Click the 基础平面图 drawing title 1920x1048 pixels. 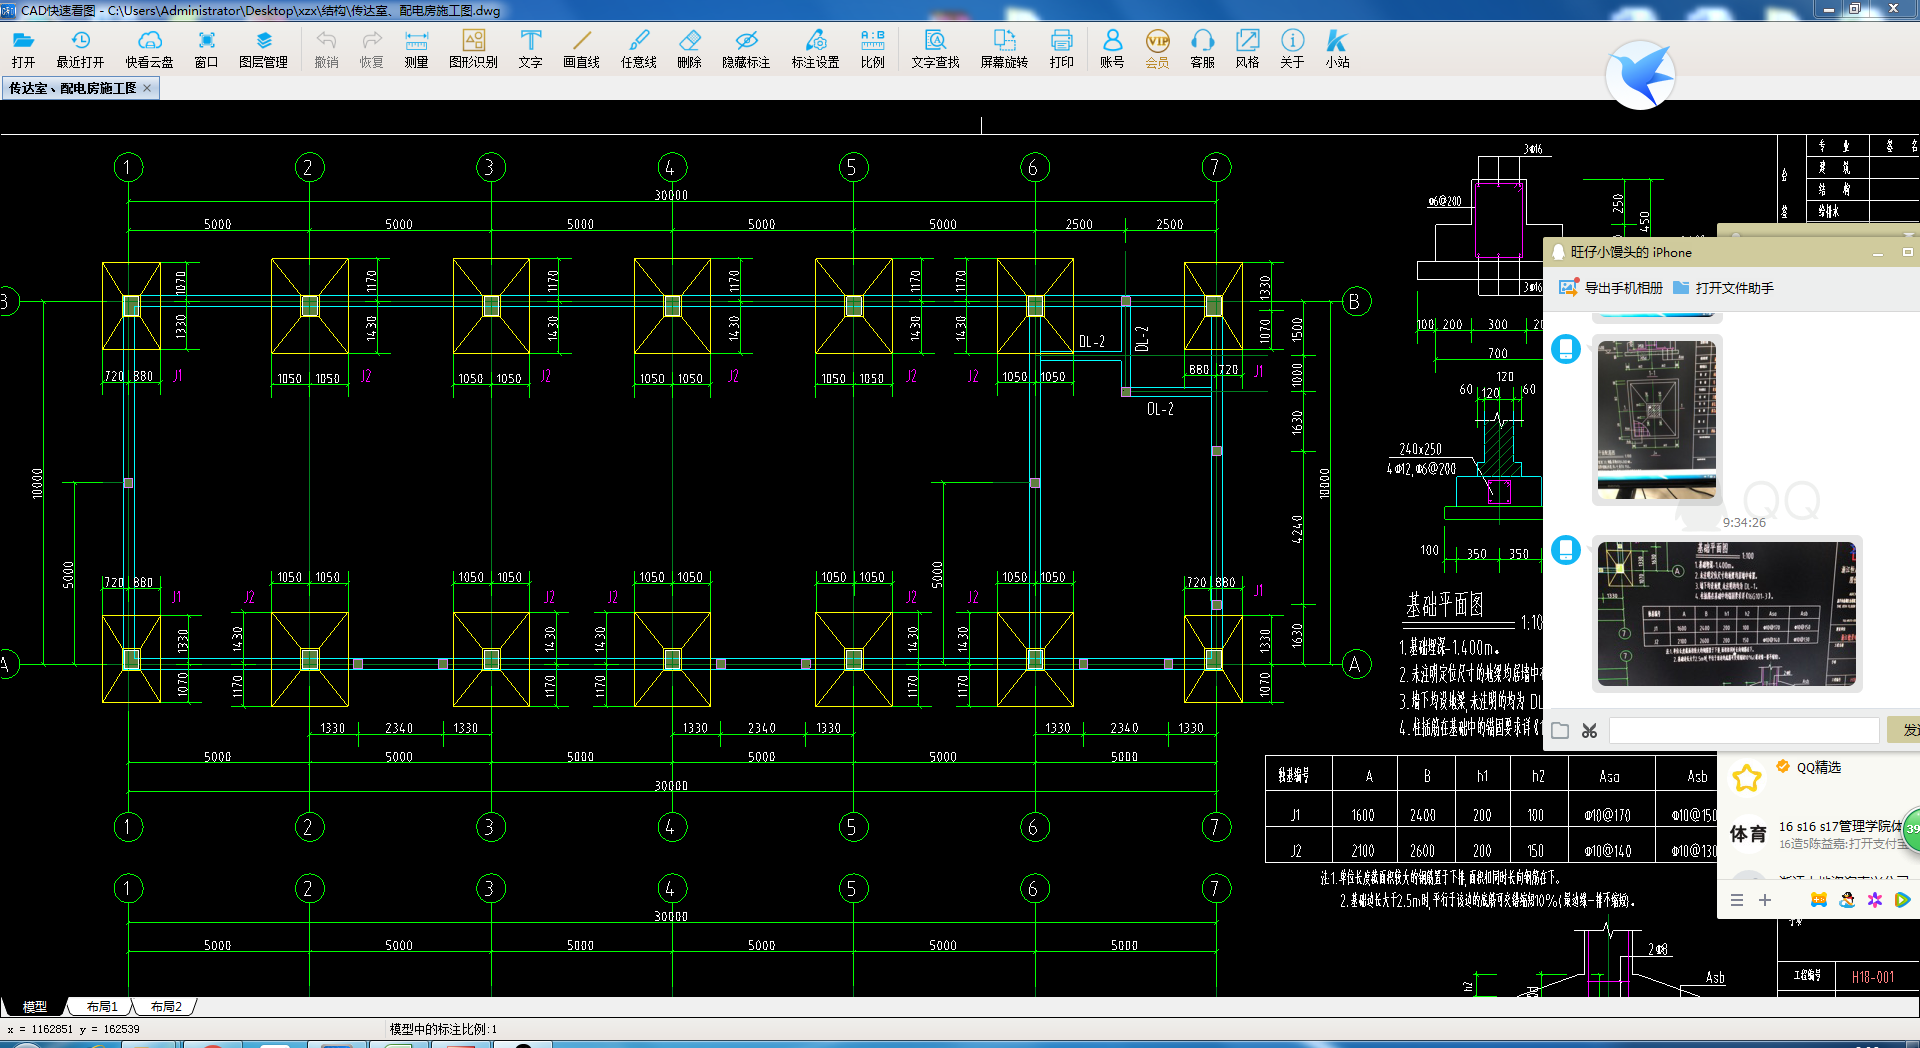tap(1445, 605)
